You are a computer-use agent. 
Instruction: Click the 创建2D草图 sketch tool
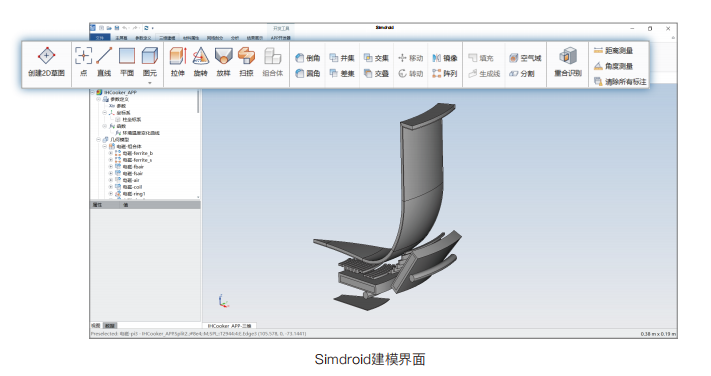(x=46, y=62)
